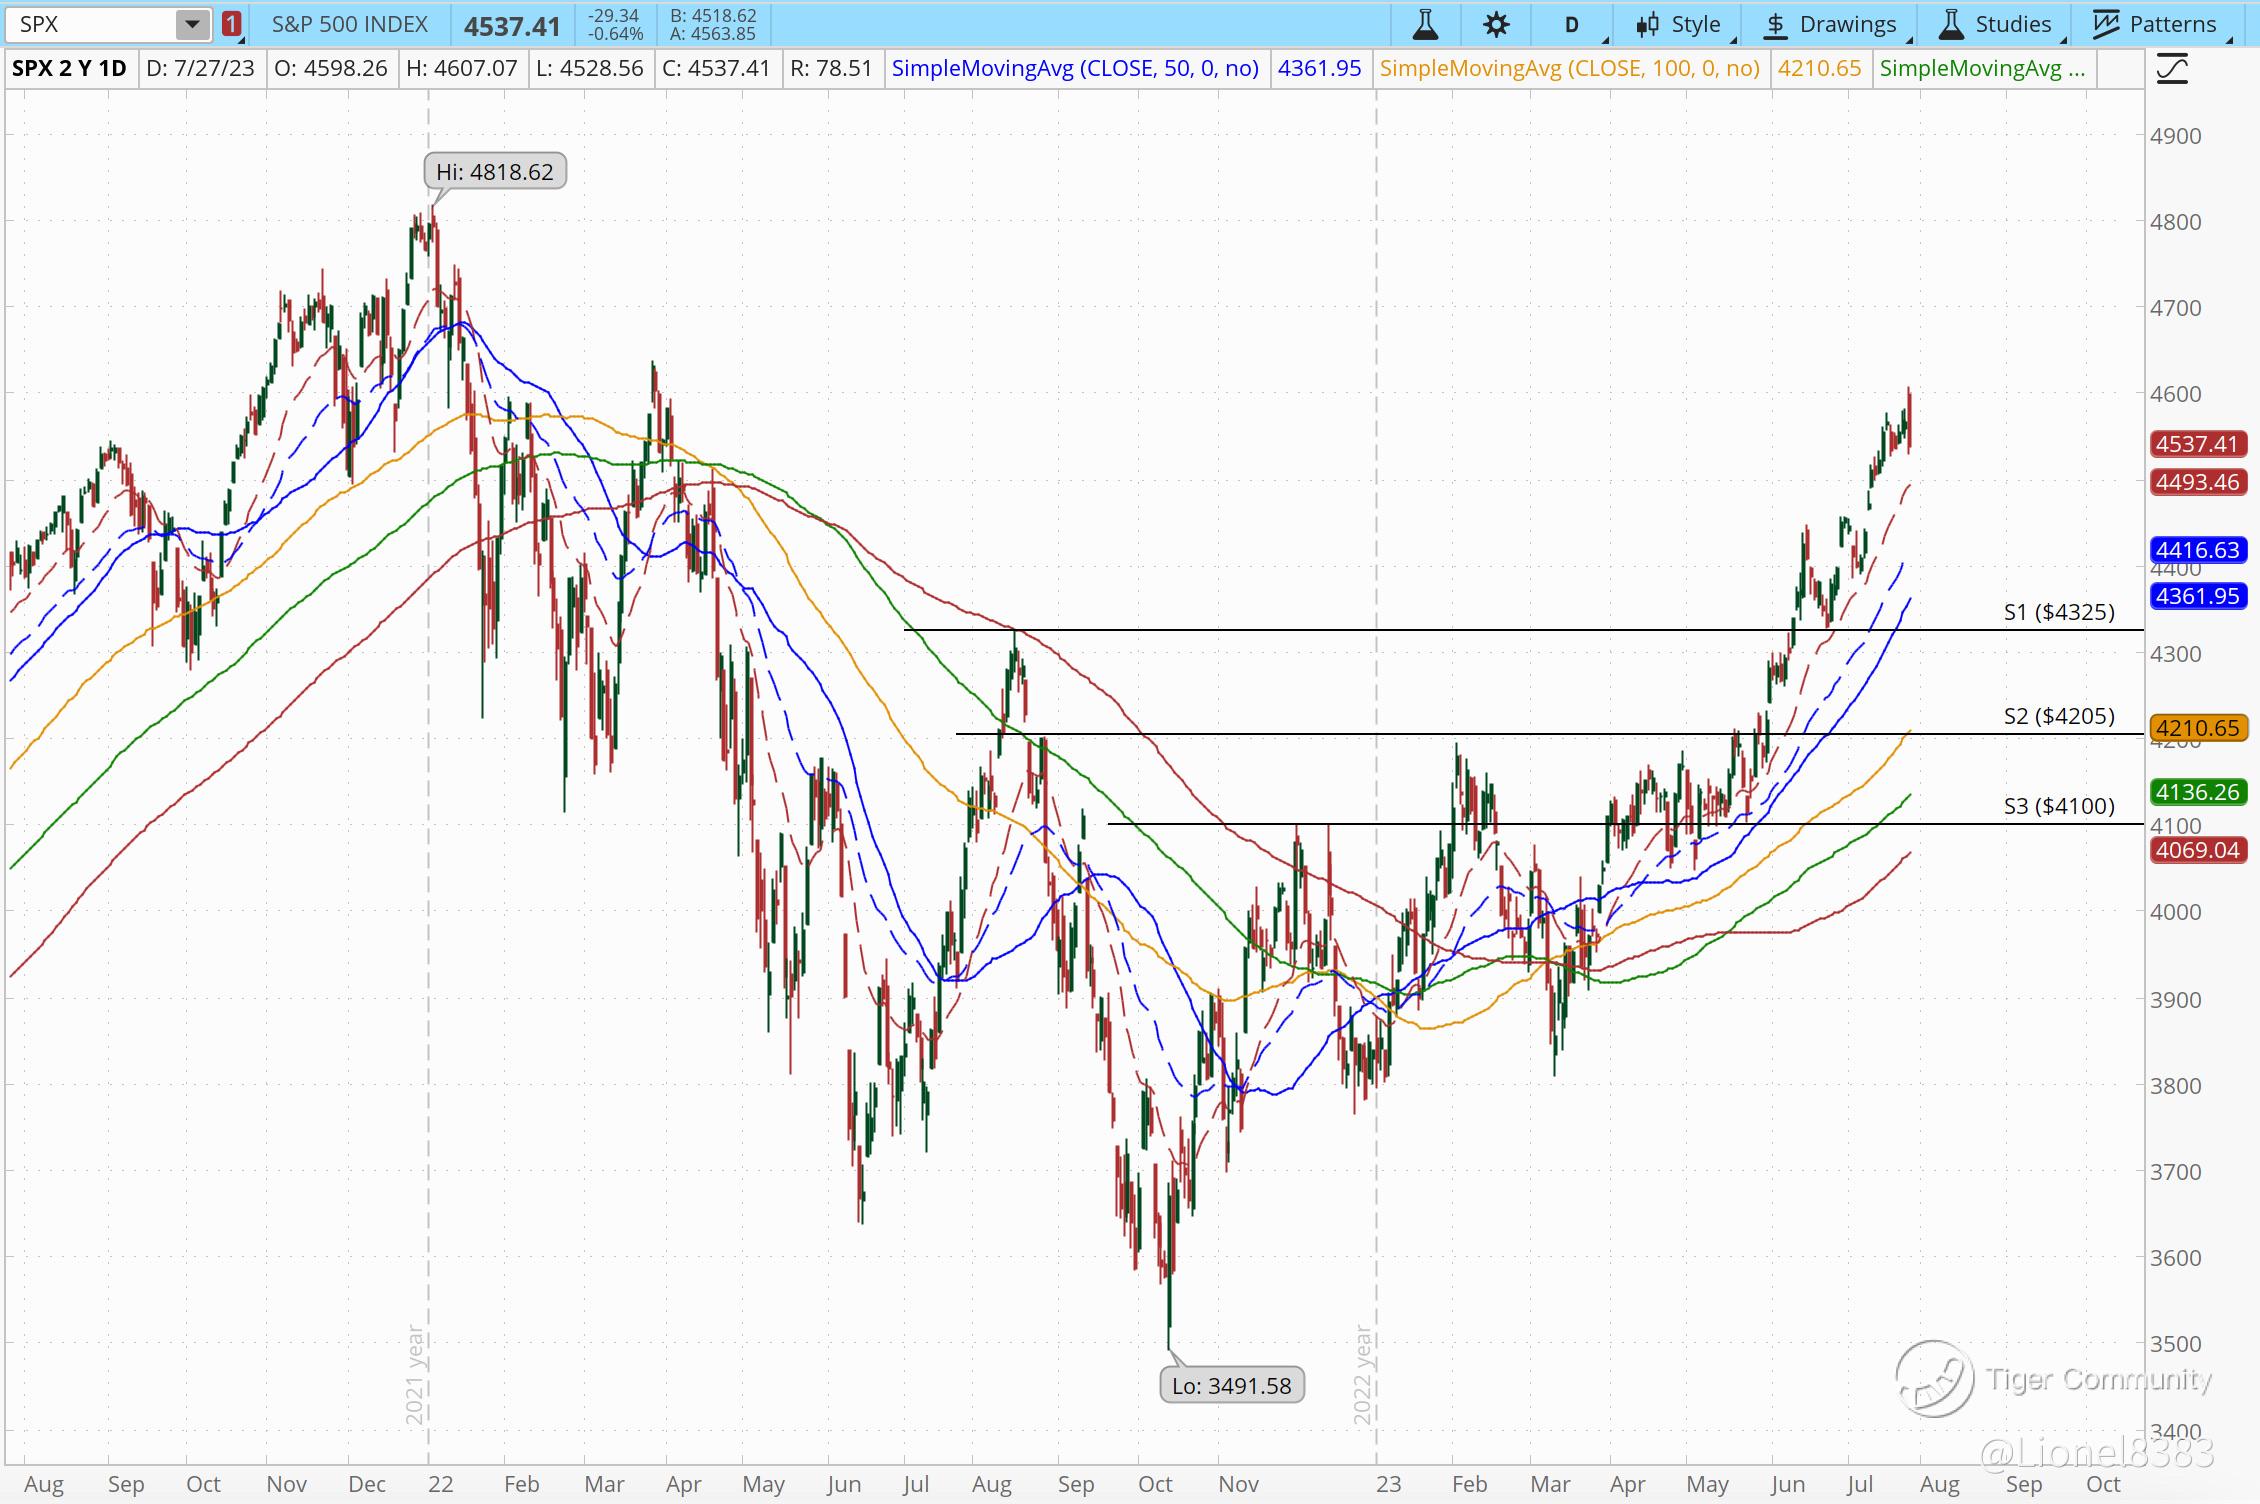Open chart settings gear icon
The image size is (2260, 1504).
[1496, 24]
